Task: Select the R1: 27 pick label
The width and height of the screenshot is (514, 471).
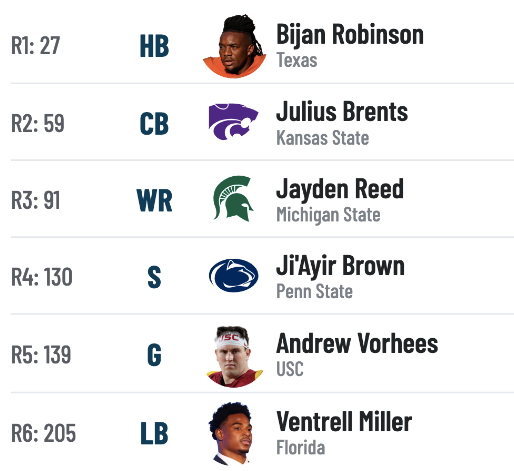Action: pos(36,45)
